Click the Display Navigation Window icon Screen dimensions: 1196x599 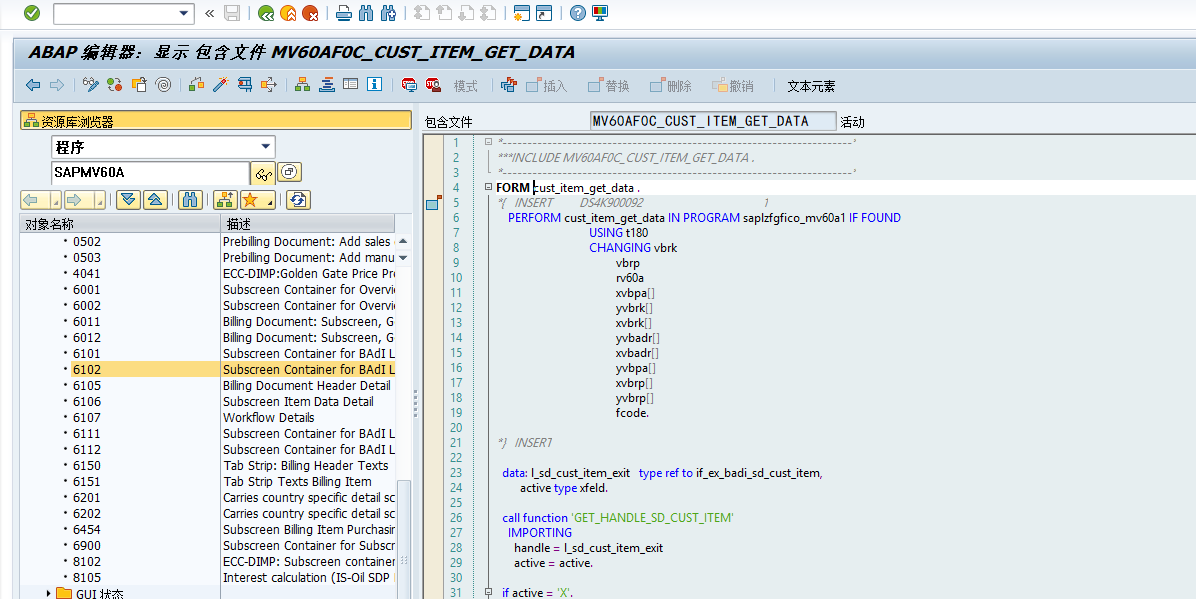tap(326, 85)
